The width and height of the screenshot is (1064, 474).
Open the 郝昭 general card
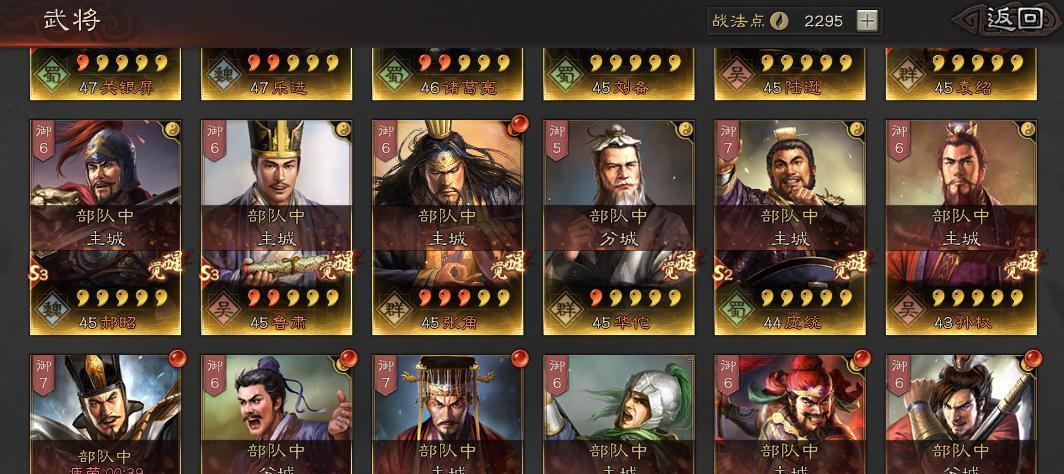(105, 227)
